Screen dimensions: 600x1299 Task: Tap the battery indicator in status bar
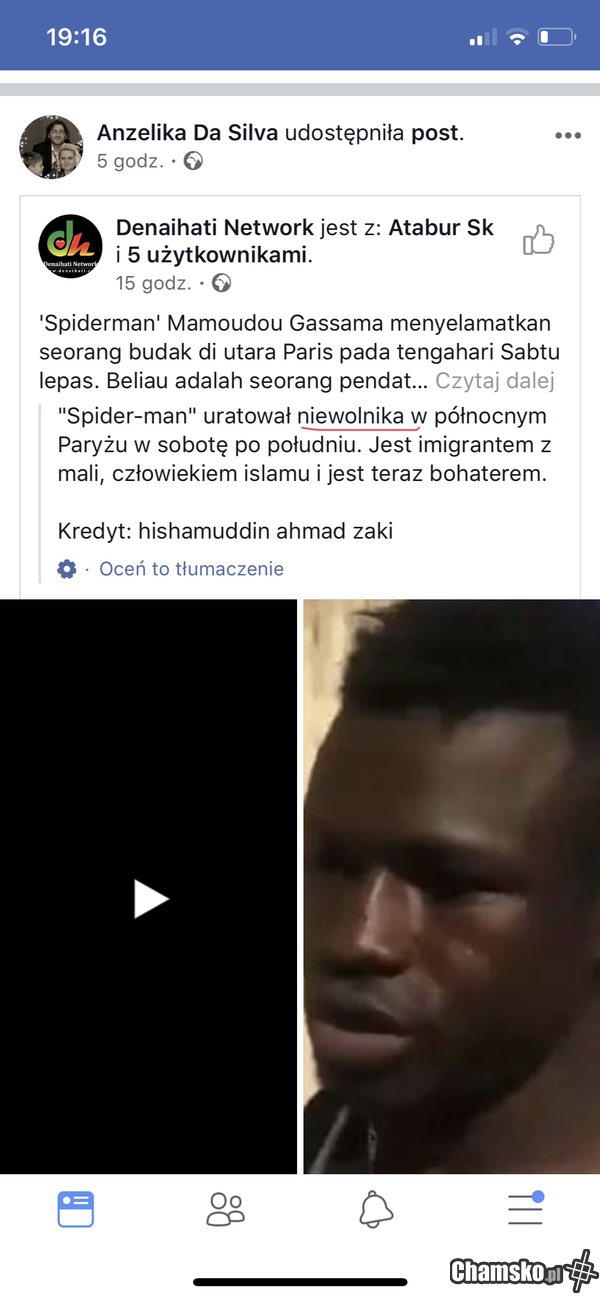click(x=556, y=38)
